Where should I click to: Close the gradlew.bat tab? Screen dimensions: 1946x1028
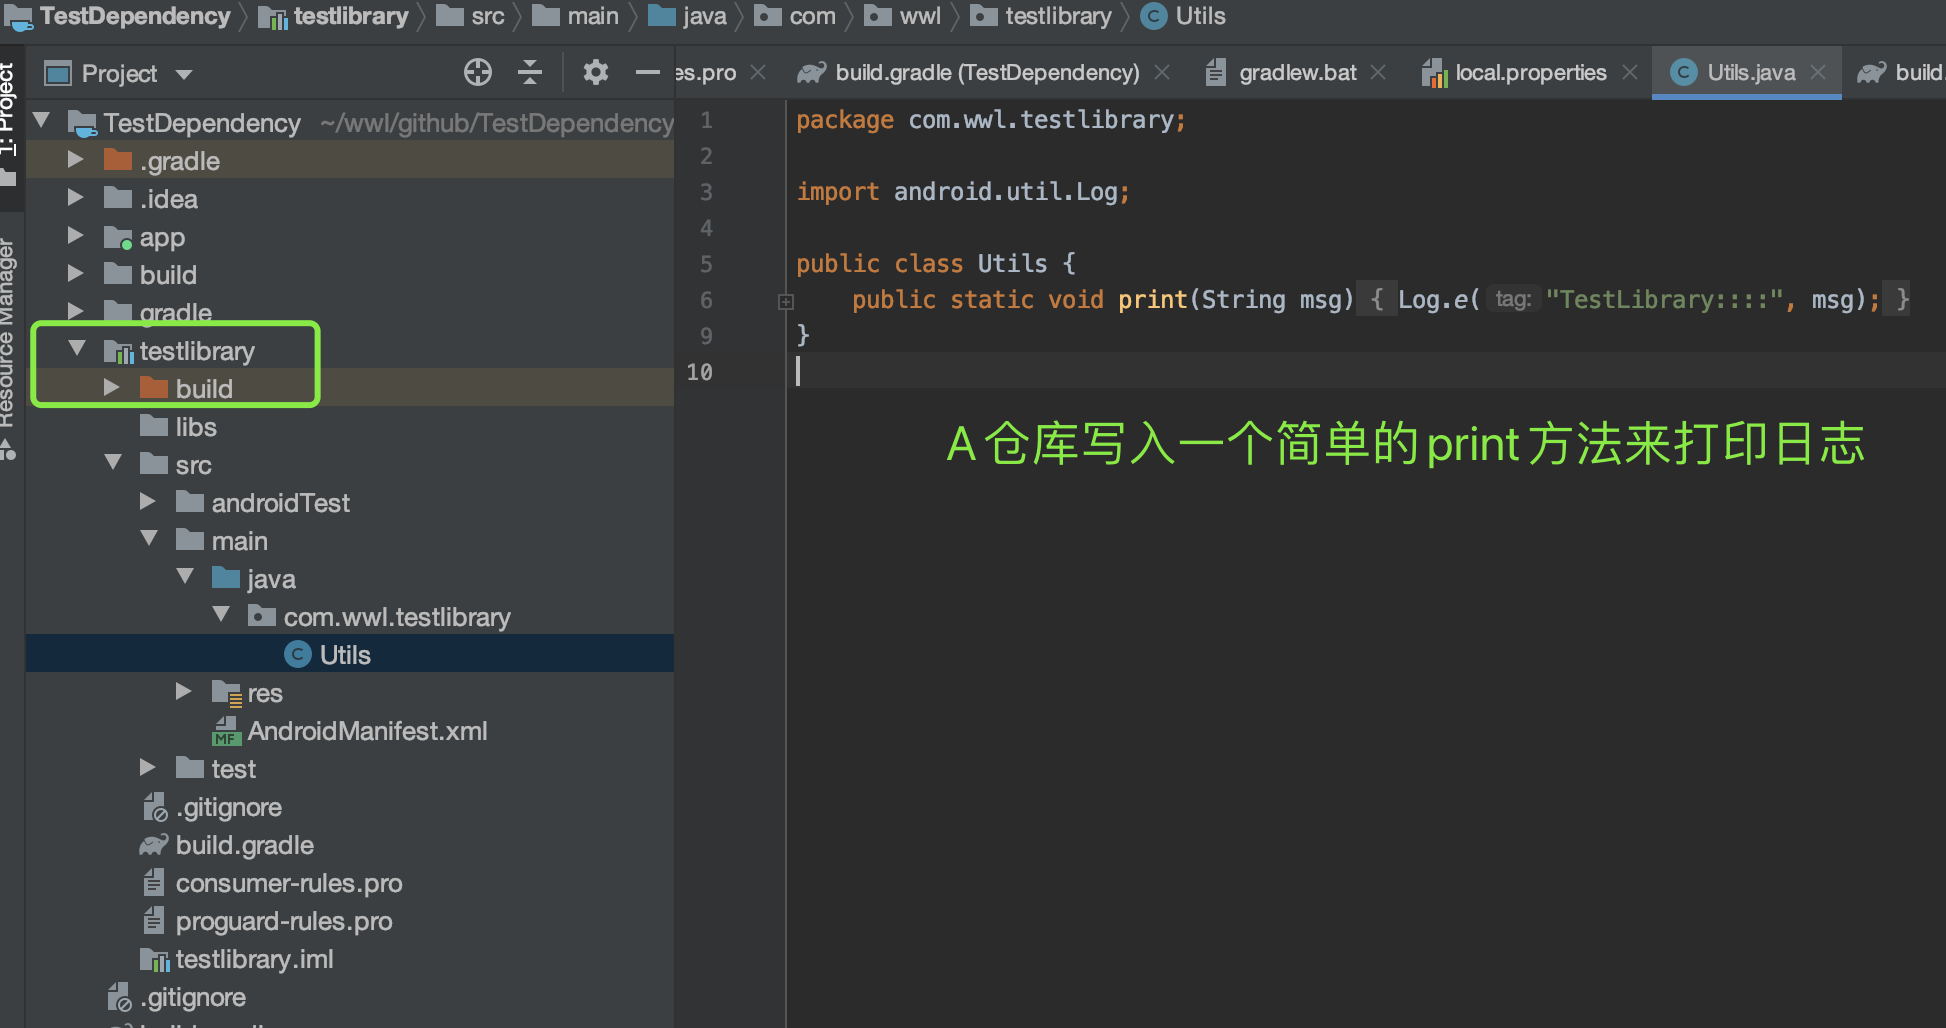tap(1378, 73)
